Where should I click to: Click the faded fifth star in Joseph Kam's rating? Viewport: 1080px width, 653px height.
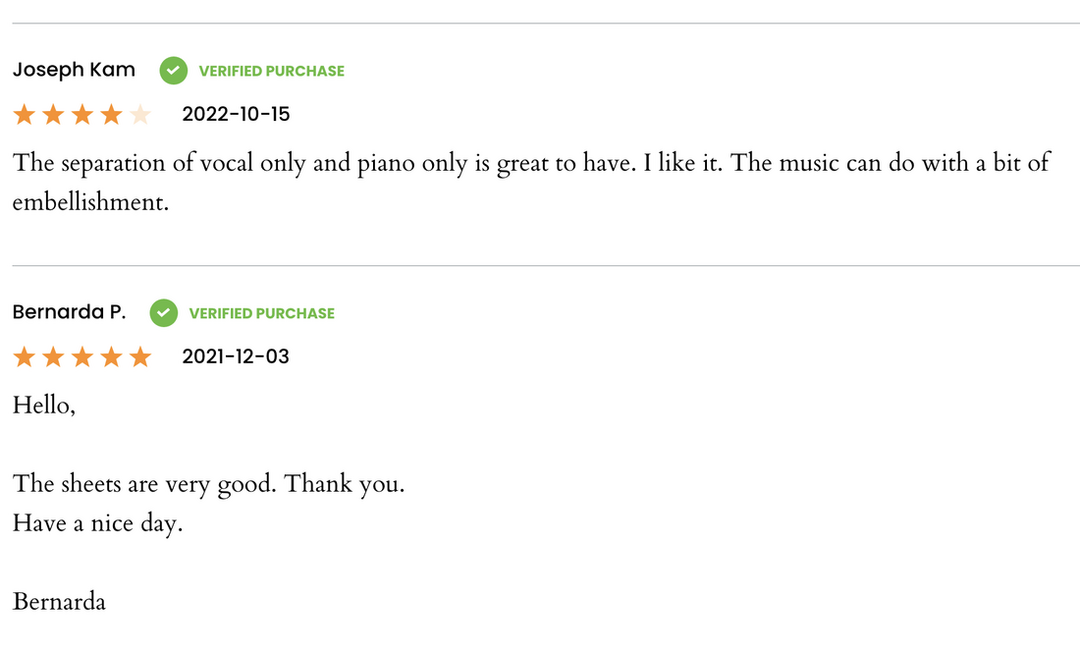[x=140, y=115]
